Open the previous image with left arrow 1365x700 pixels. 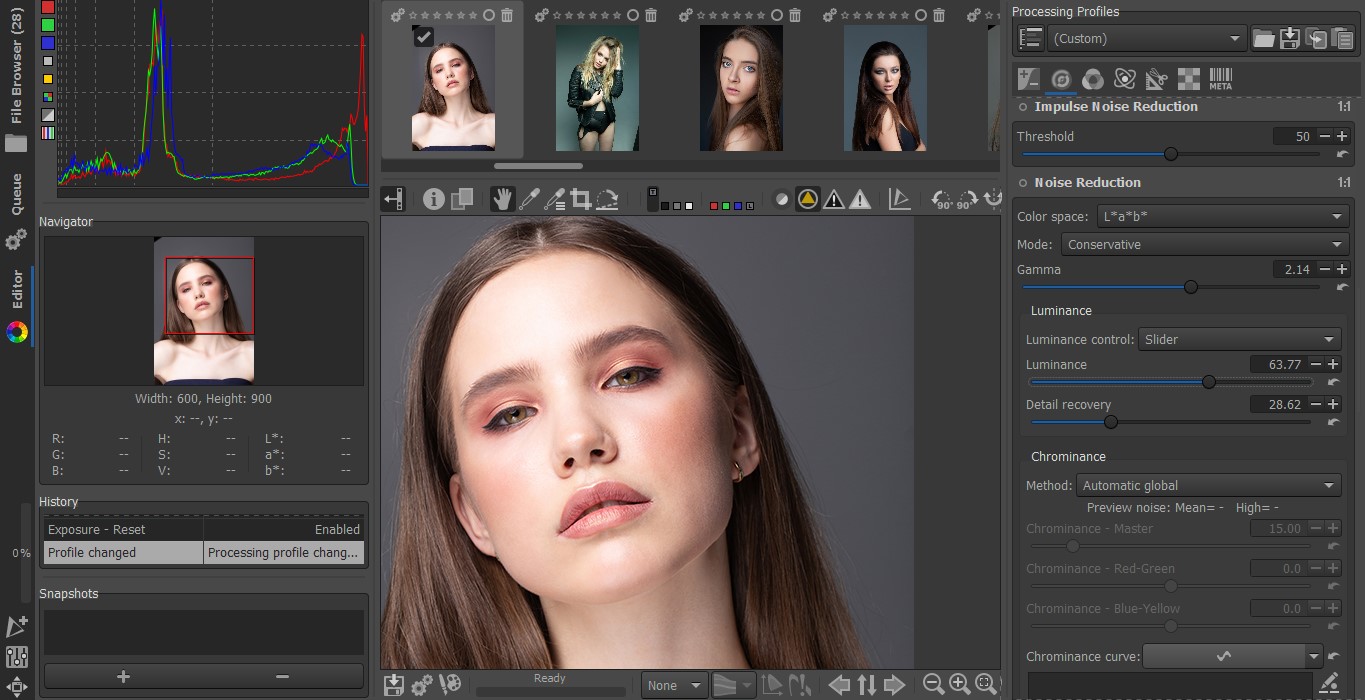[x=839, y=685]
